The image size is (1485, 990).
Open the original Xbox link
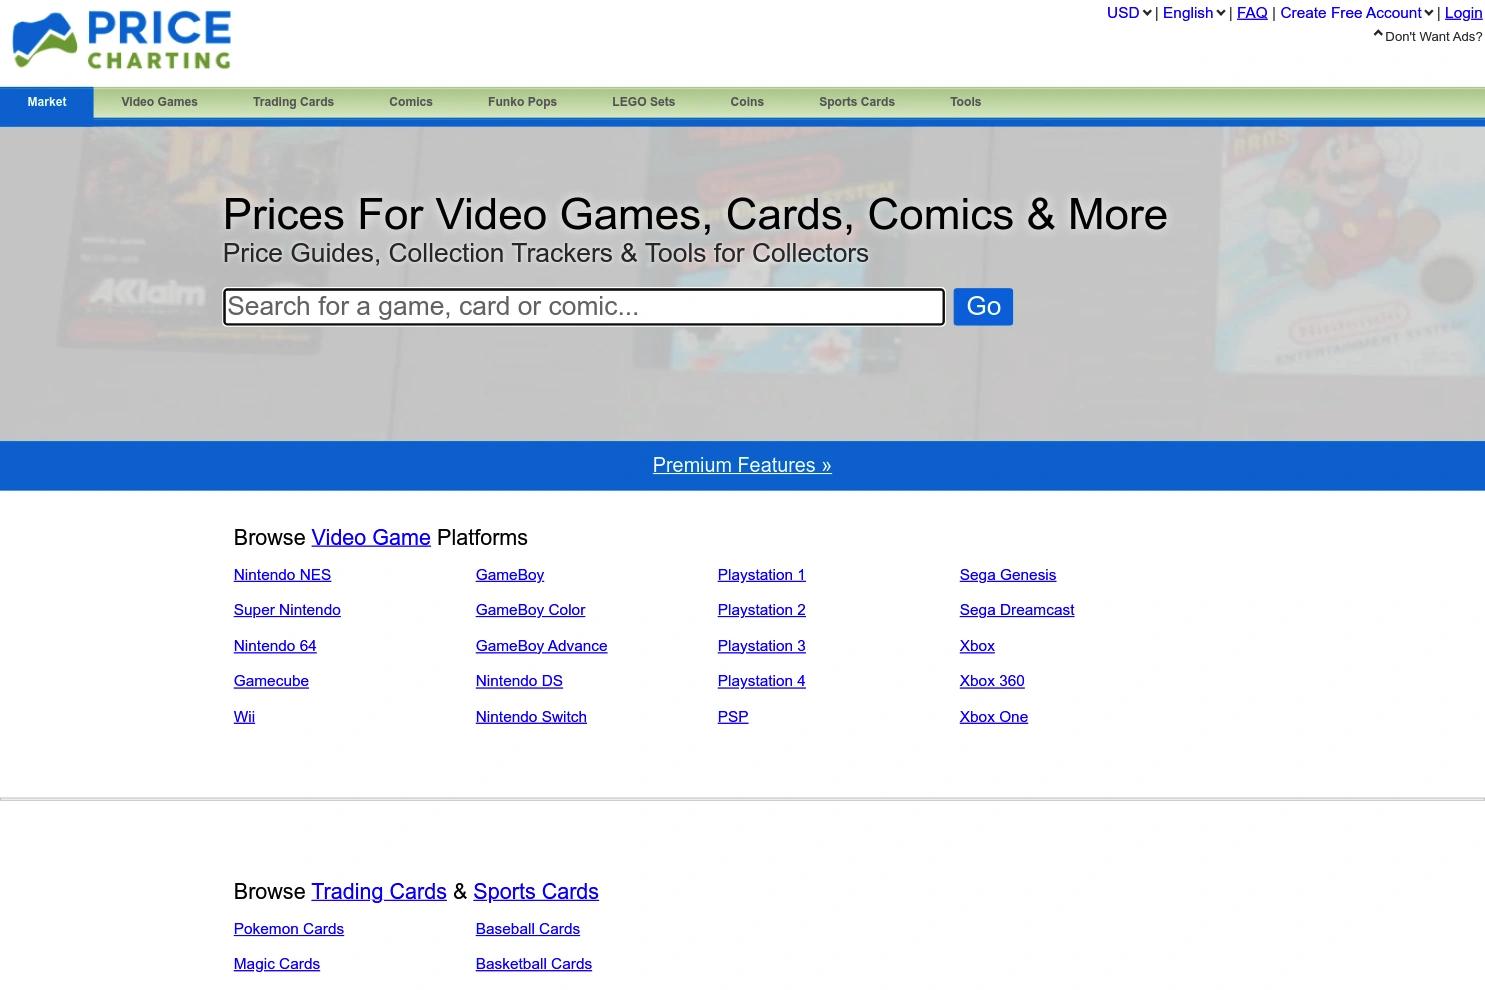pos(977,646)
